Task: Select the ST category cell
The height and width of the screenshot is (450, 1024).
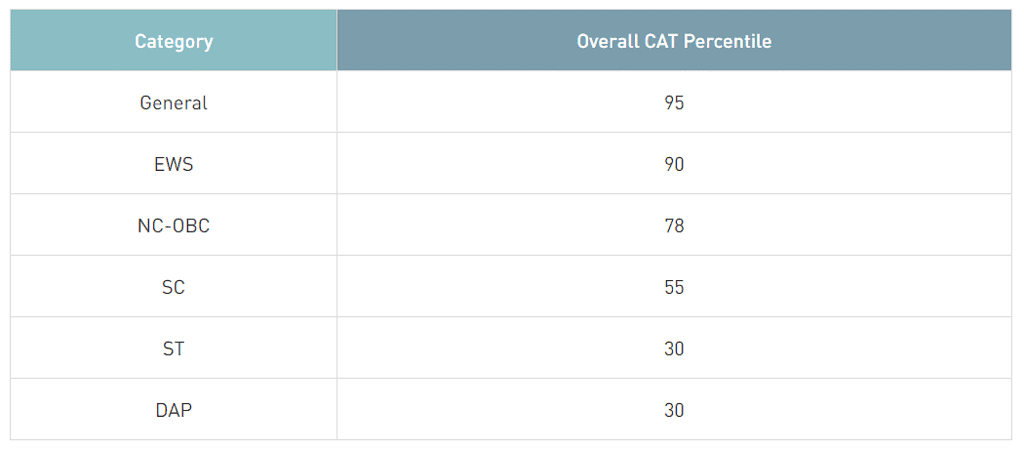Action: 174,349
